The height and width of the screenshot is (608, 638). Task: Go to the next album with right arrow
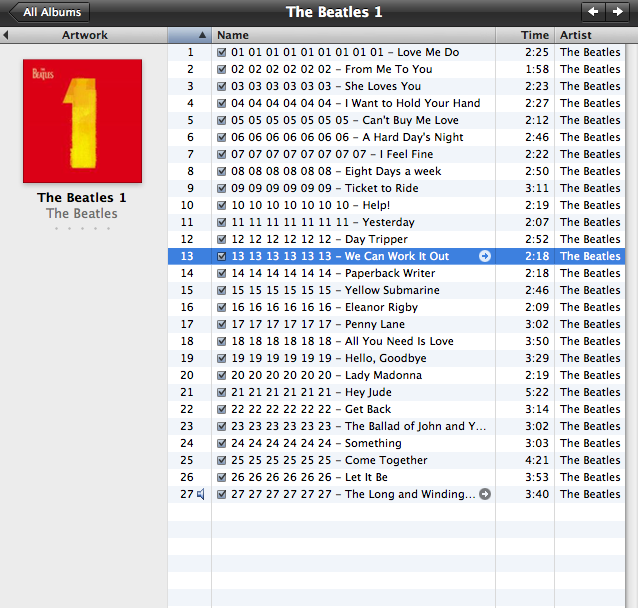pyautogui.click(x=617, y=12)
